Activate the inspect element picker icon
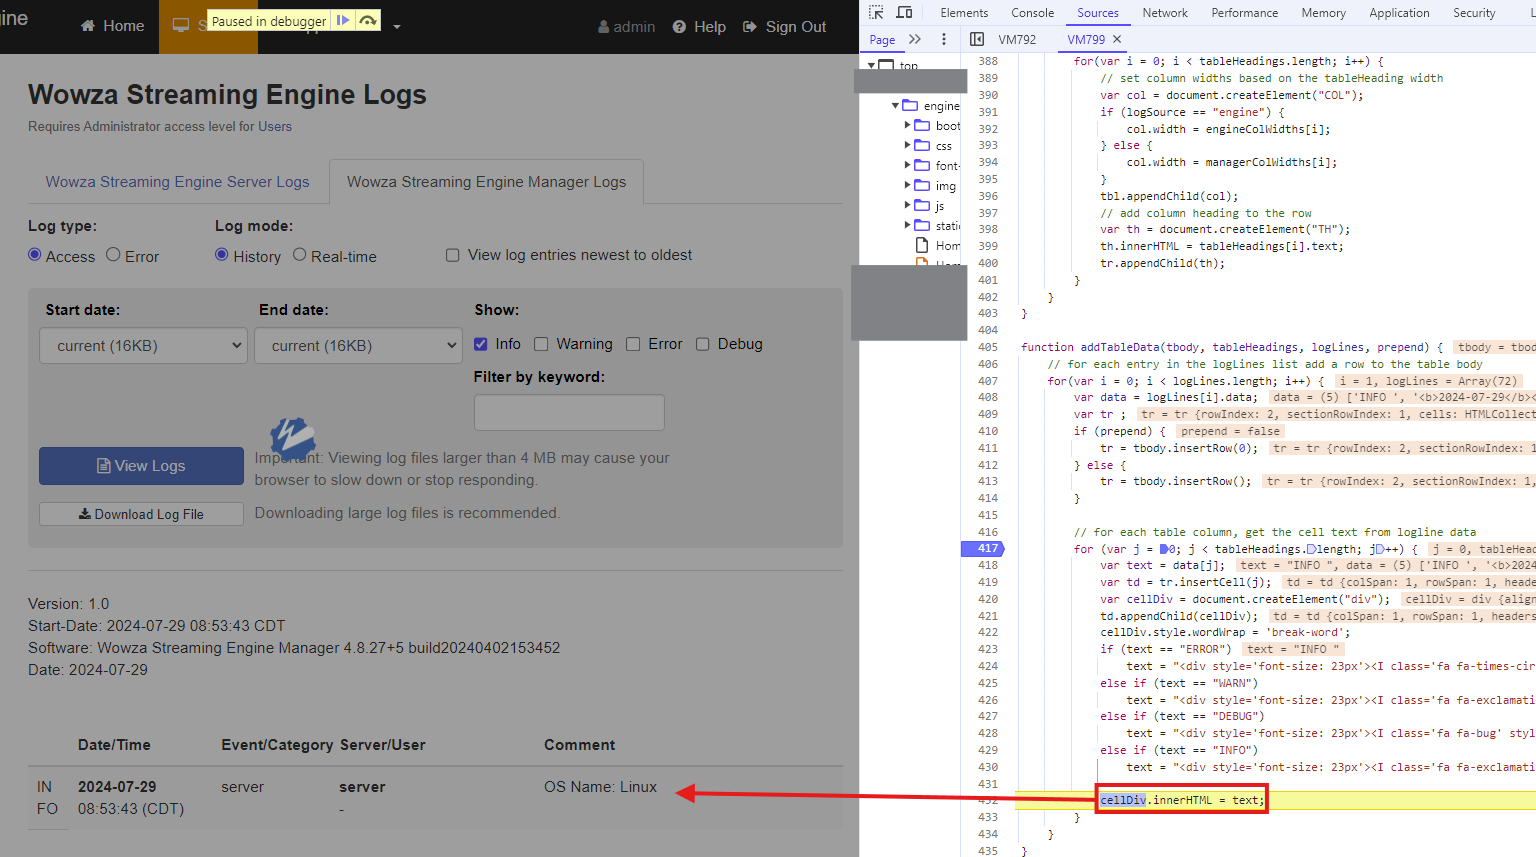Viewport: 1536px width, 857px height. click(x=876, y=12)
